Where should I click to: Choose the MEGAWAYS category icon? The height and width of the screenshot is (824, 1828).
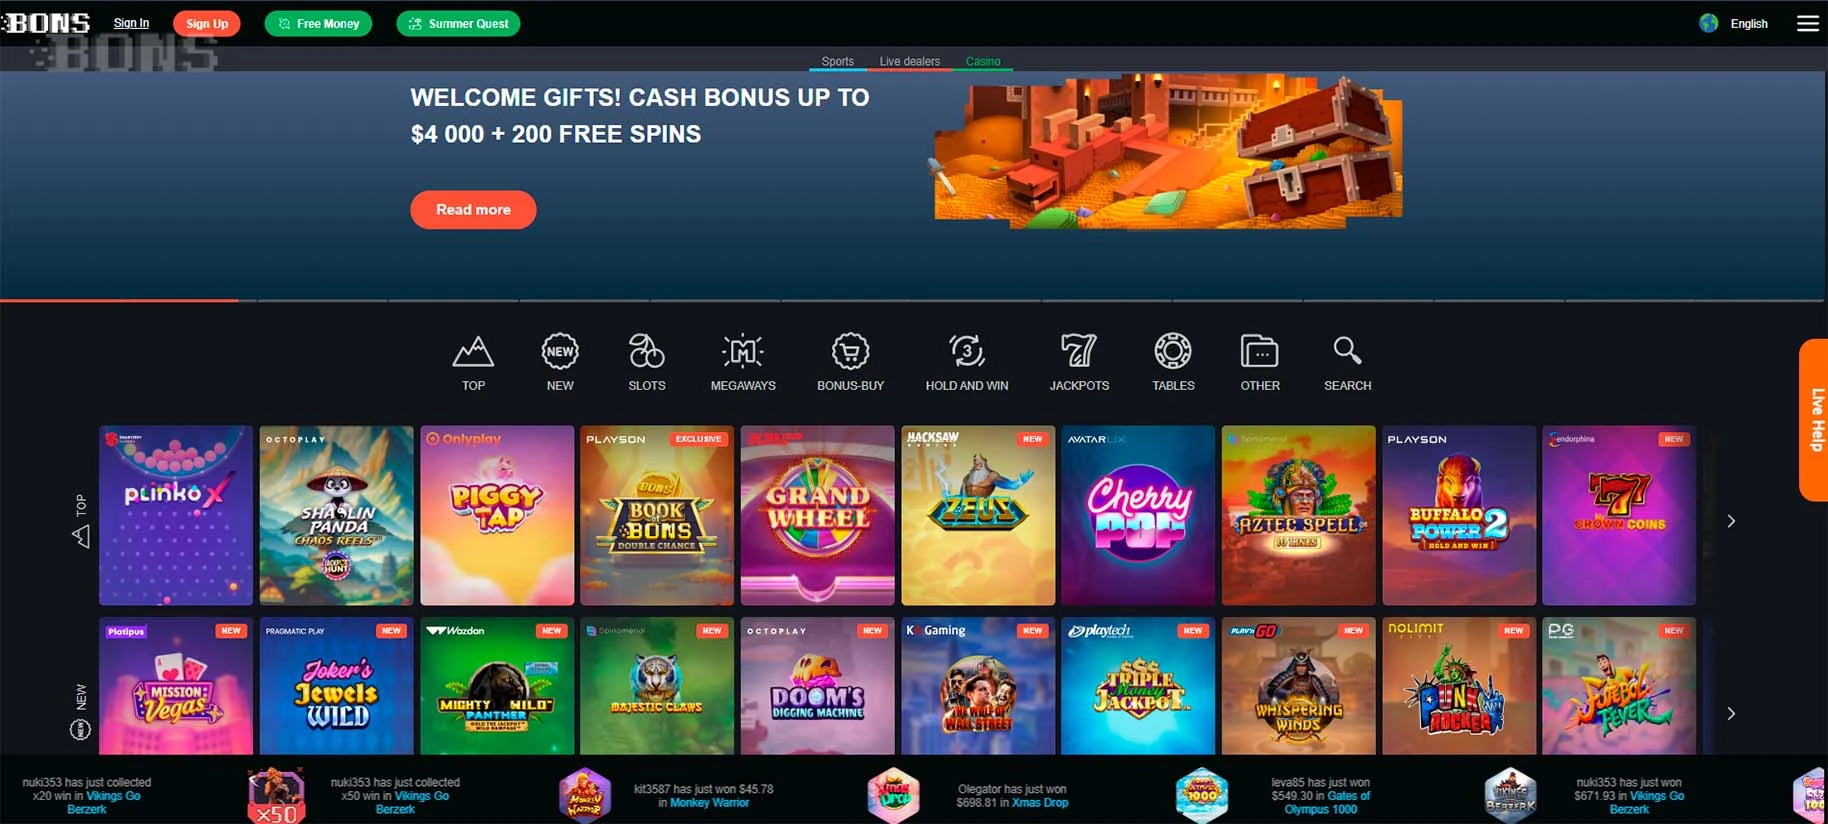tap(743, 352)
